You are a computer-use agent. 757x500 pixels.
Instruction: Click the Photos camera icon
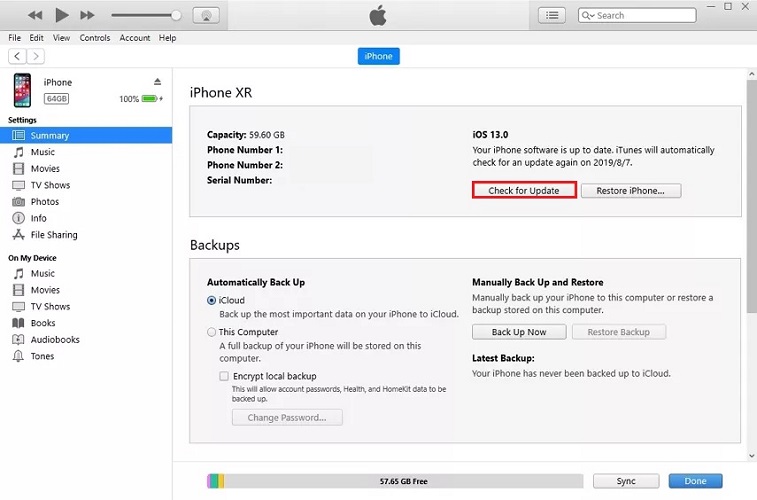tap(18, 202)
